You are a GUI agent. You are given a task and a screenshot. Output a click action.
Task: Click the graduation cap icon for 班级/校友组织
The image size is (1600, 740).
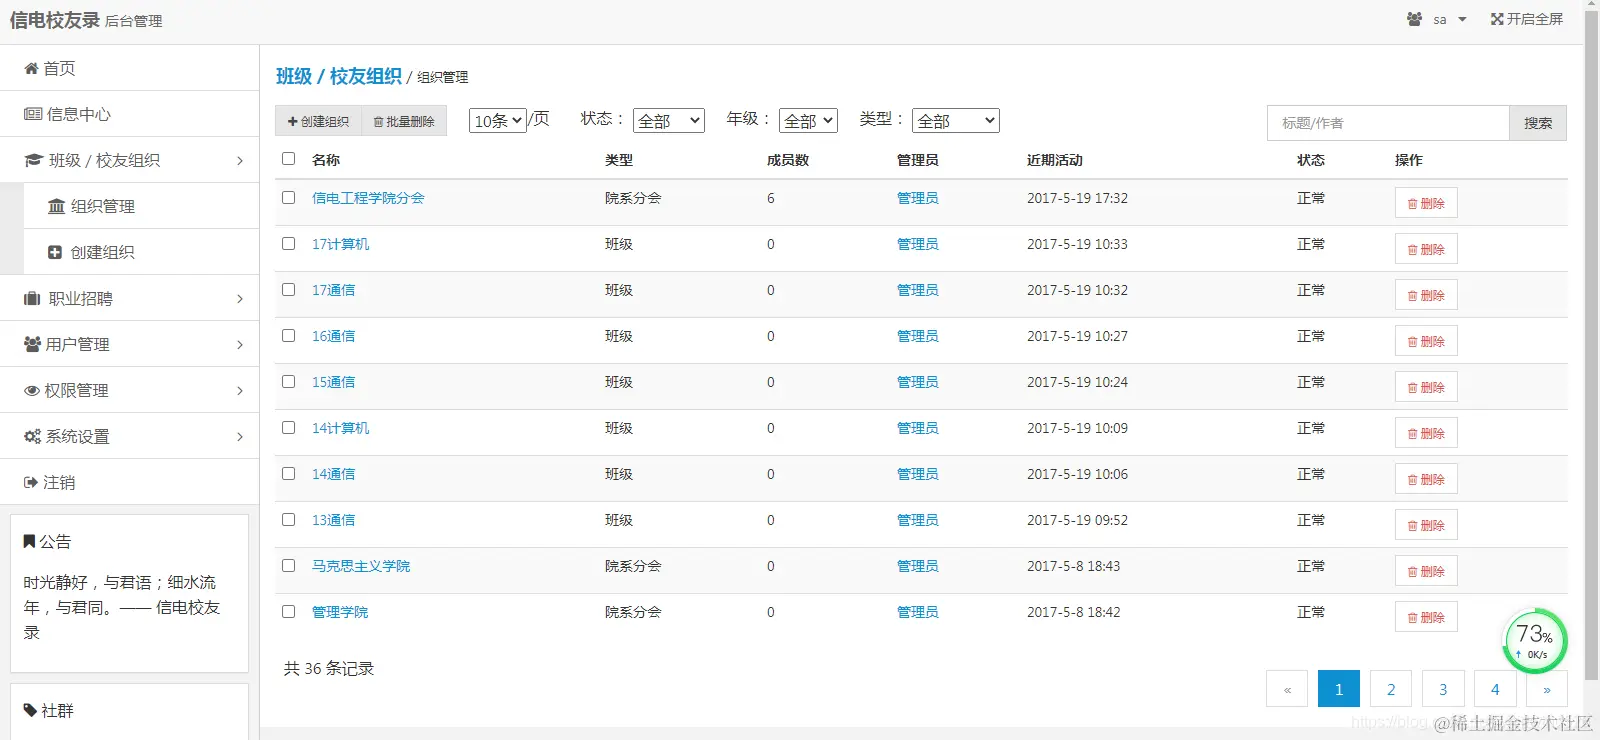point(33,160)
